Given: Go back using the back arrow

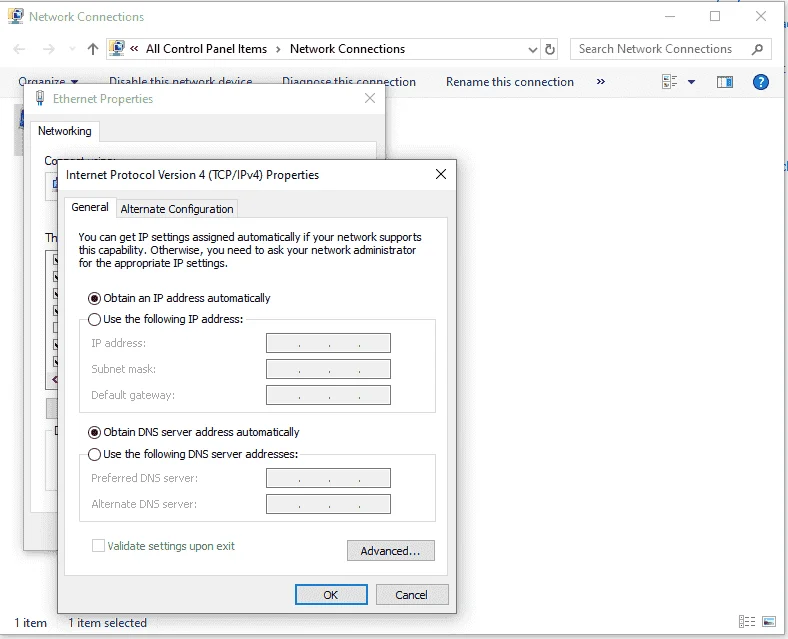Looking at the screenshot, I should pos(19,49).
